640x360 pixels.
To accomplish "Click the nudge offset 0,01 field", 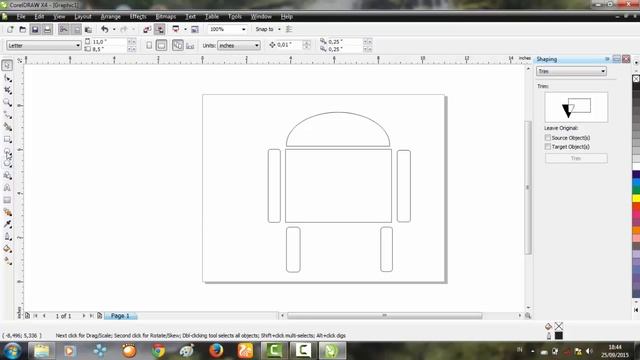I will (x=289, y=45).
